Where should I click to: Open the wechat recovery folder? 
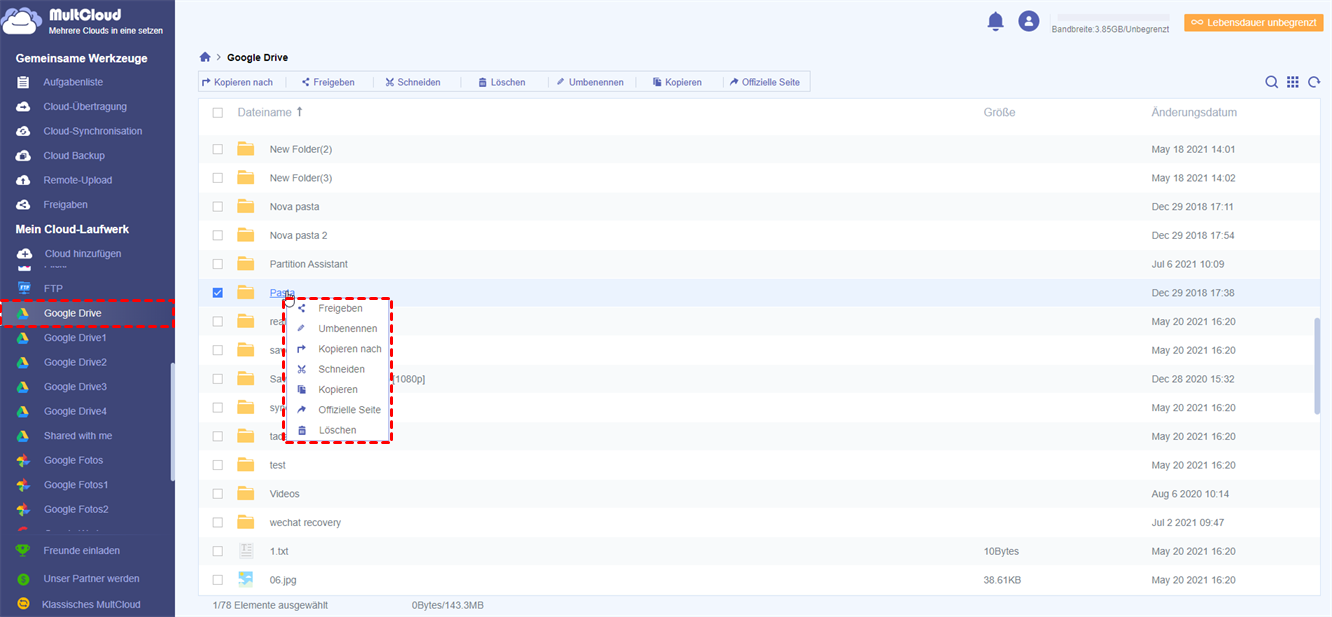pos(305,523)
